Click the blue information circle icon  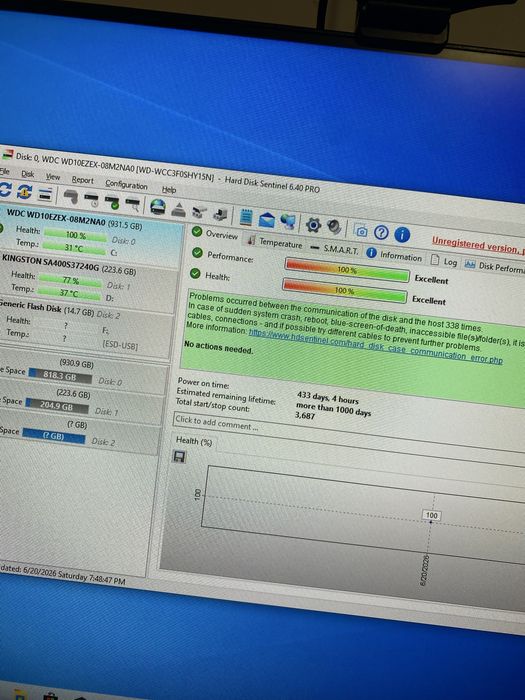click(x=402, y=234)
